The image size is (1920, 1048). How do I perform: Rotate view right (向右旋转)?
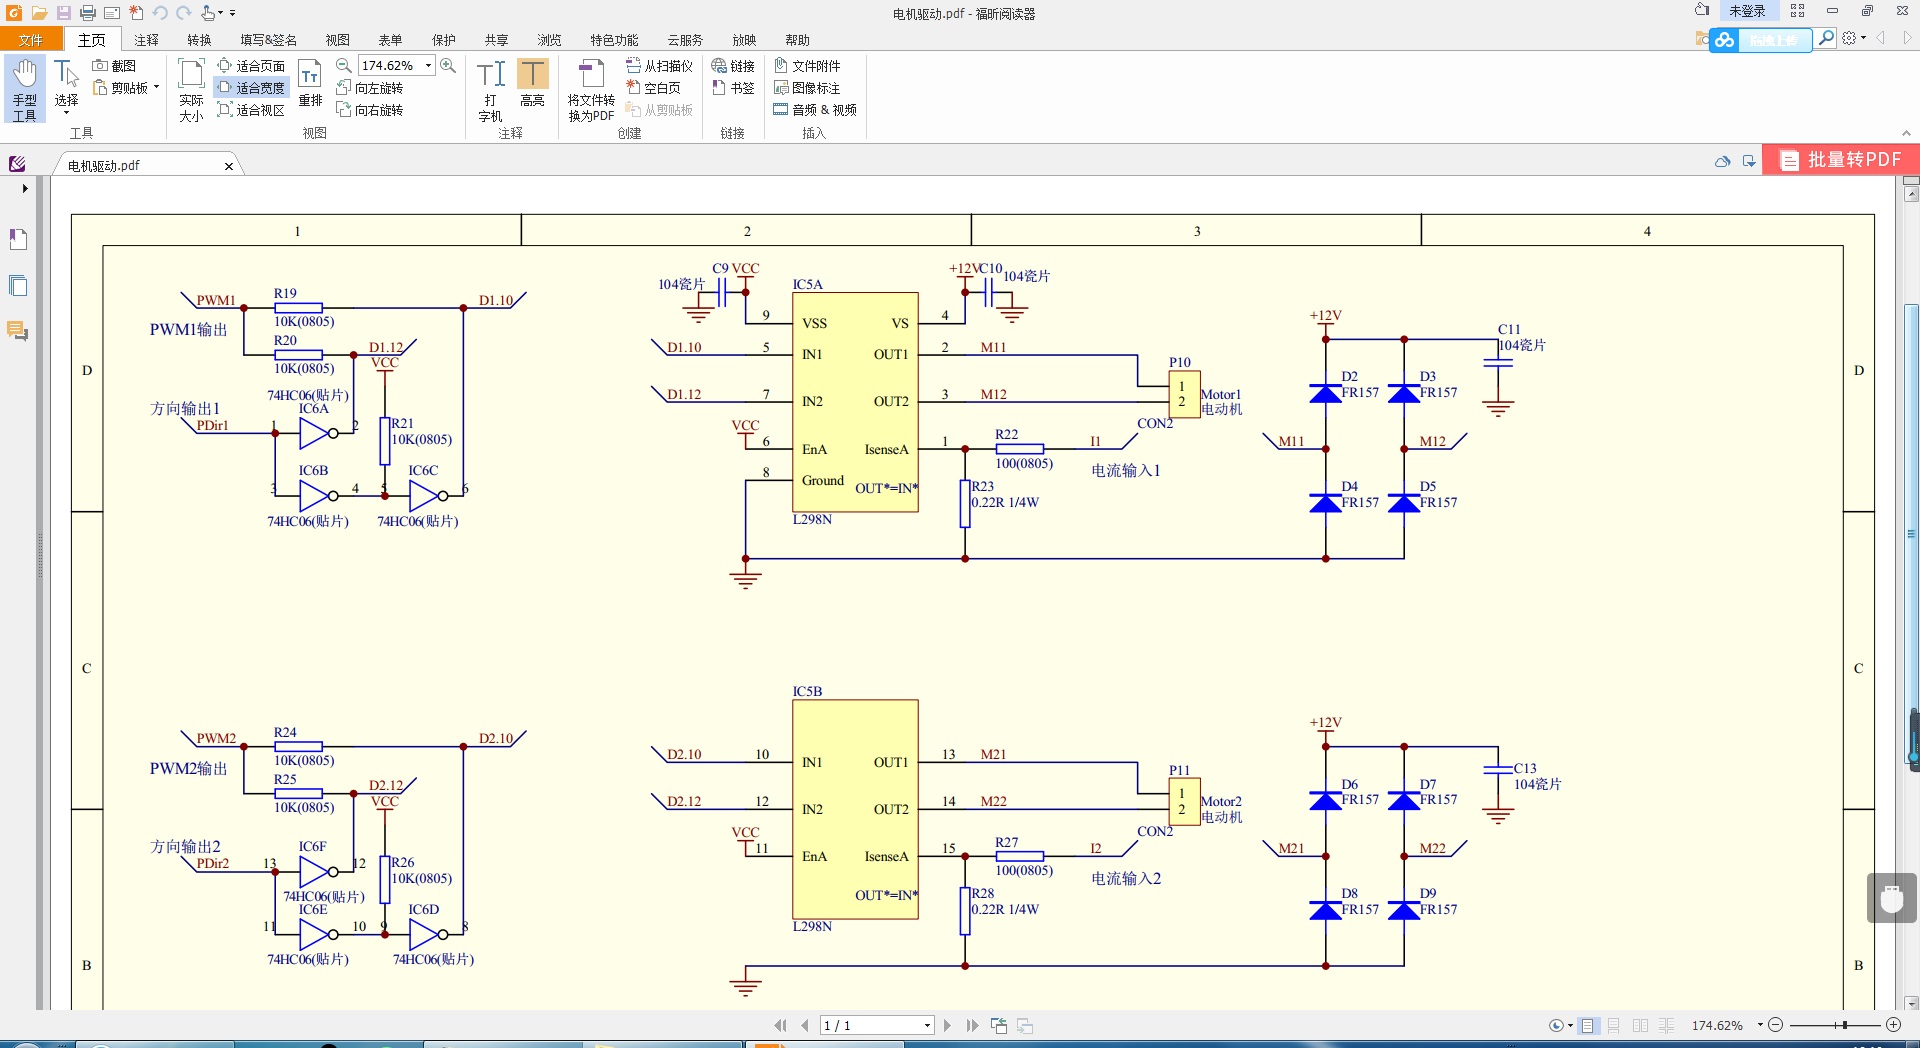370,110
